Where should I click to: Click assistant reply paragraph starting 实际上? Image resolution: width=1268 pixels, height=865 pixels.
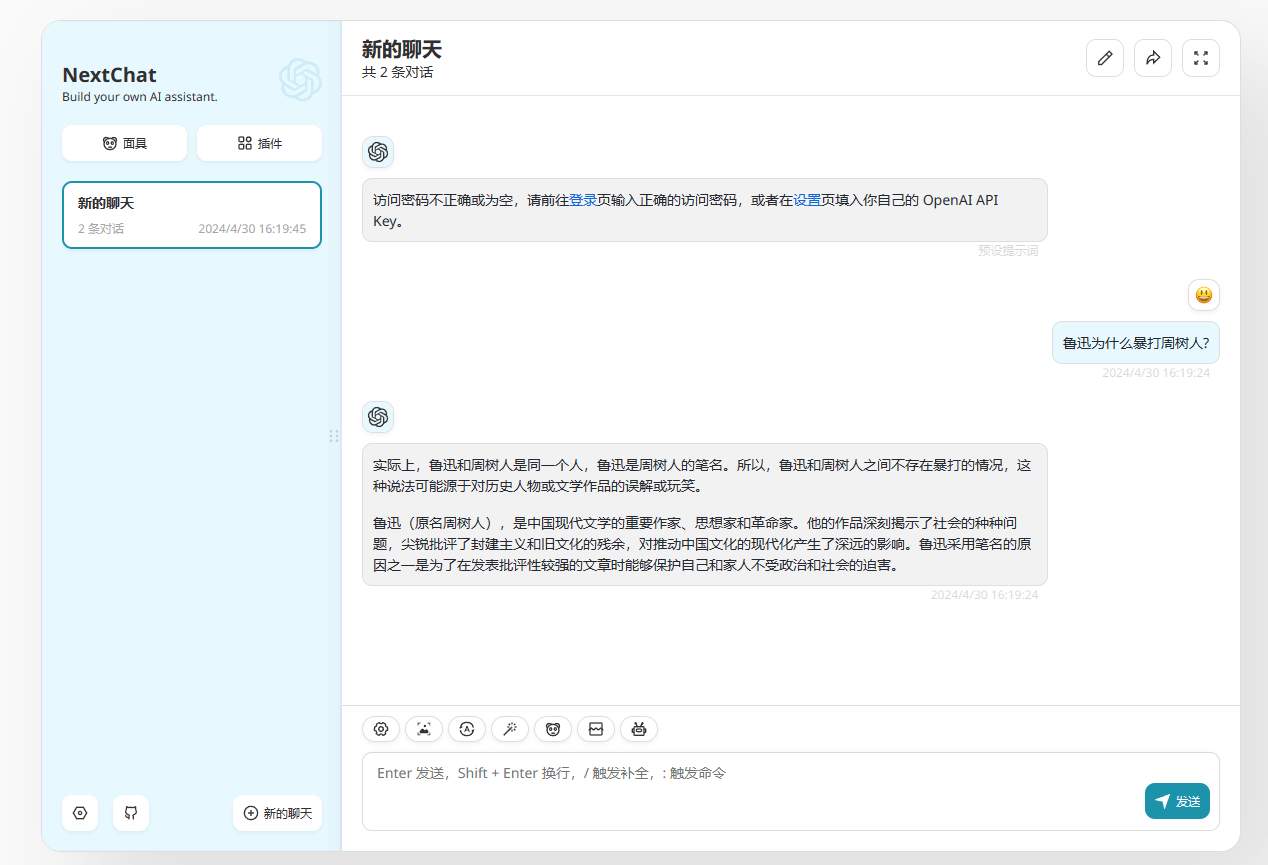coord(702,476)
